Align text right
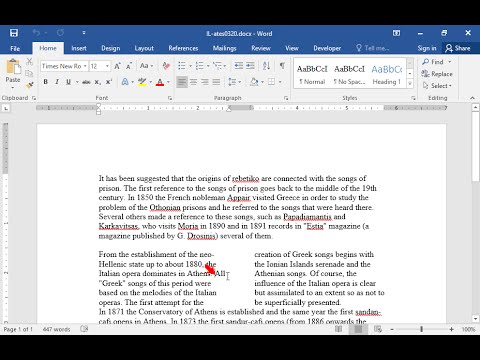This screenshot has height=360, width=480. [205, 82]
